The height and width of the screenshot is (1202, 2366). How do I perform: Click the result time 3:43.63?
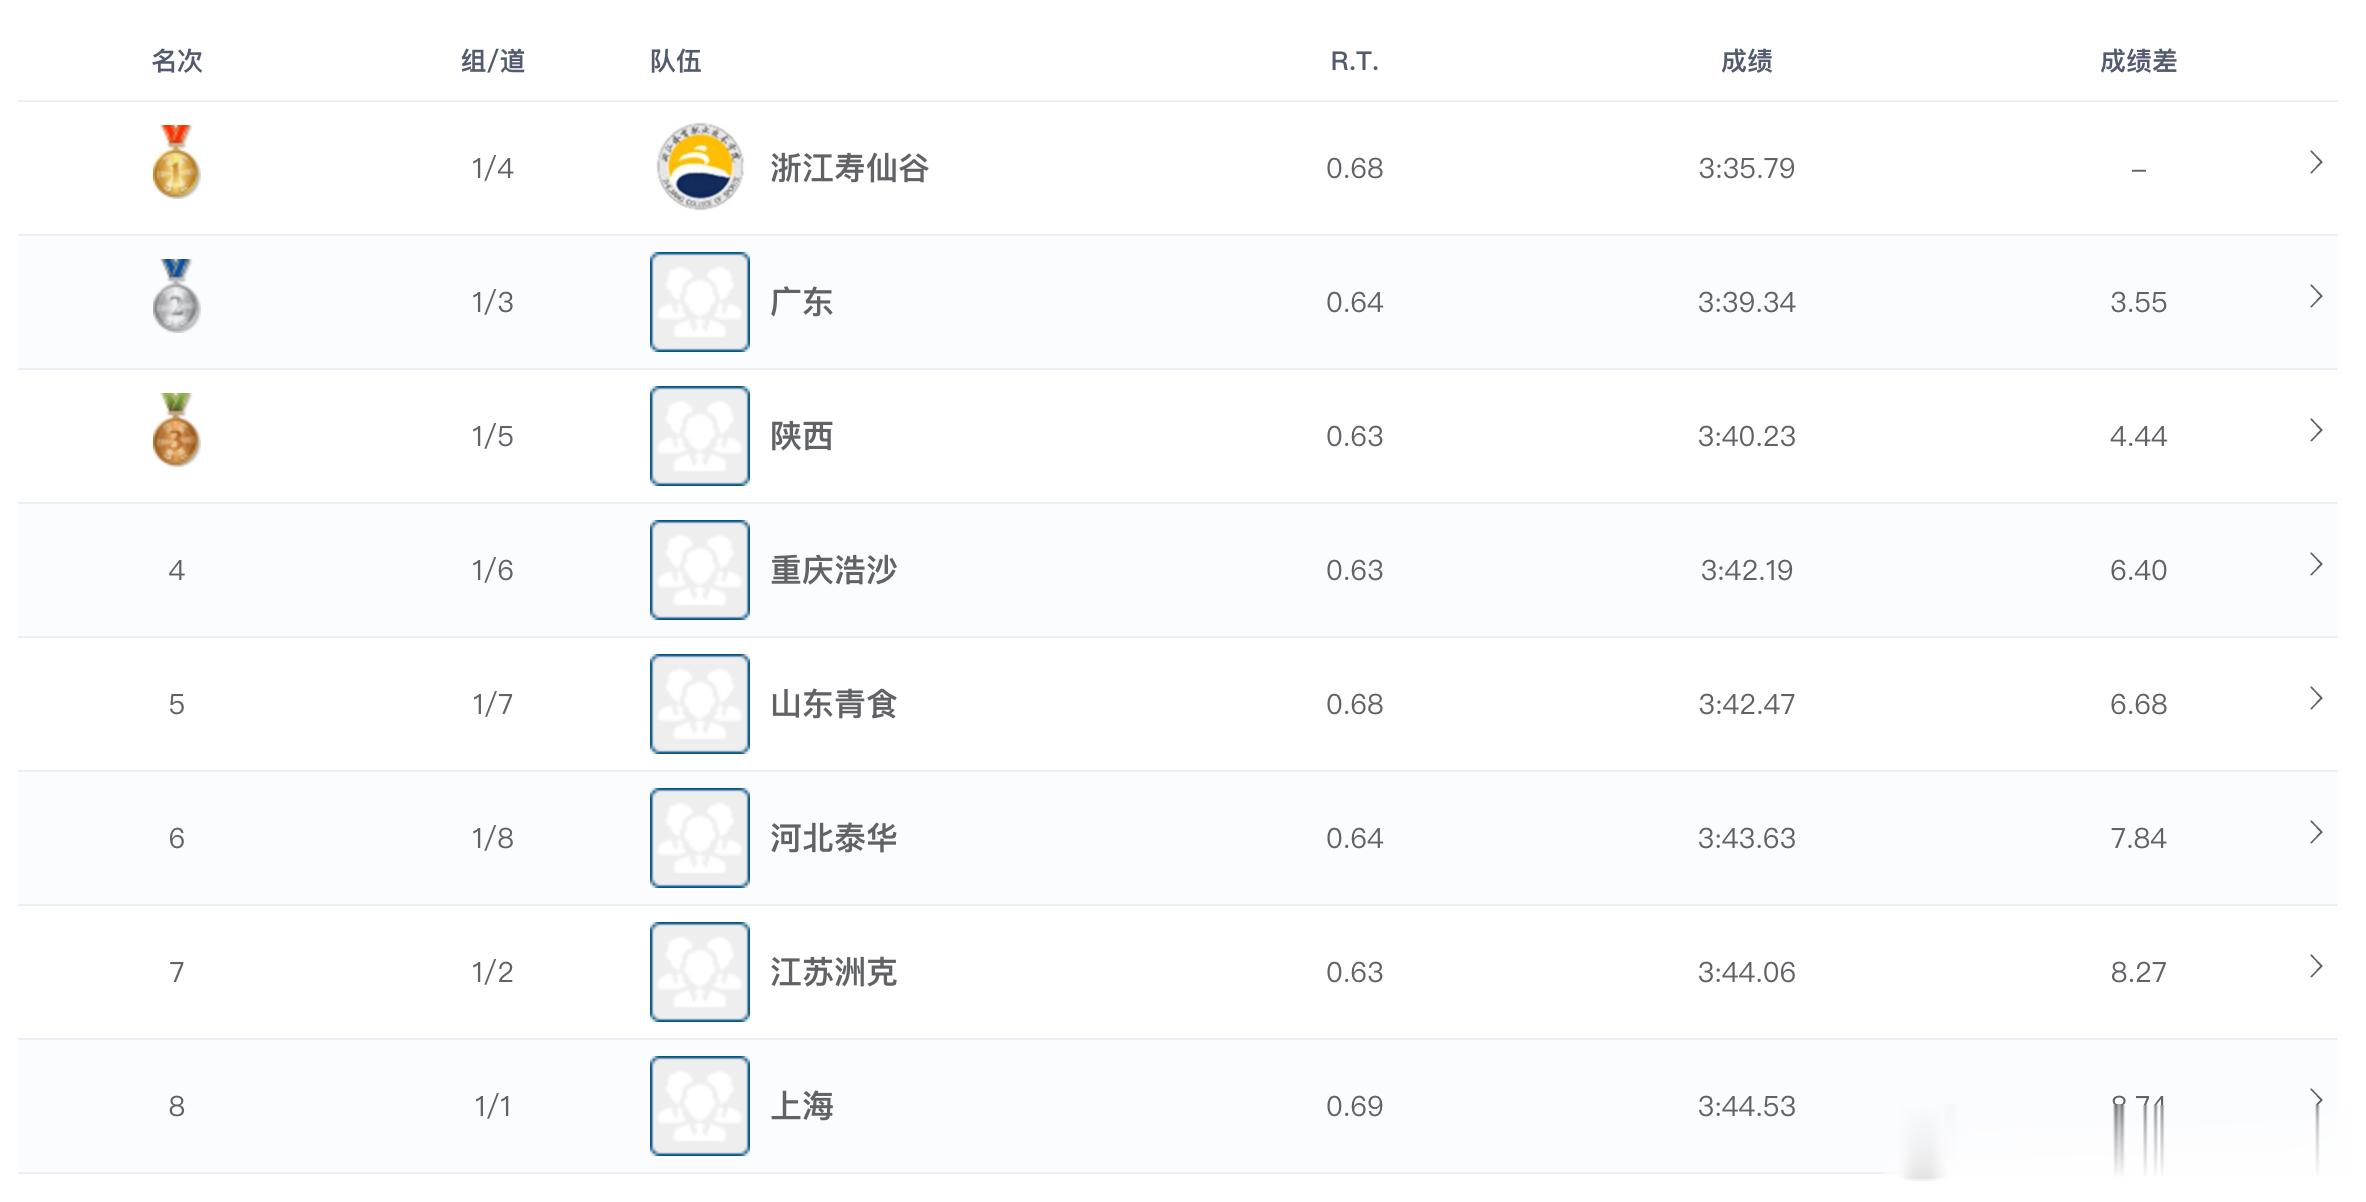click(x=1747, y=838)
